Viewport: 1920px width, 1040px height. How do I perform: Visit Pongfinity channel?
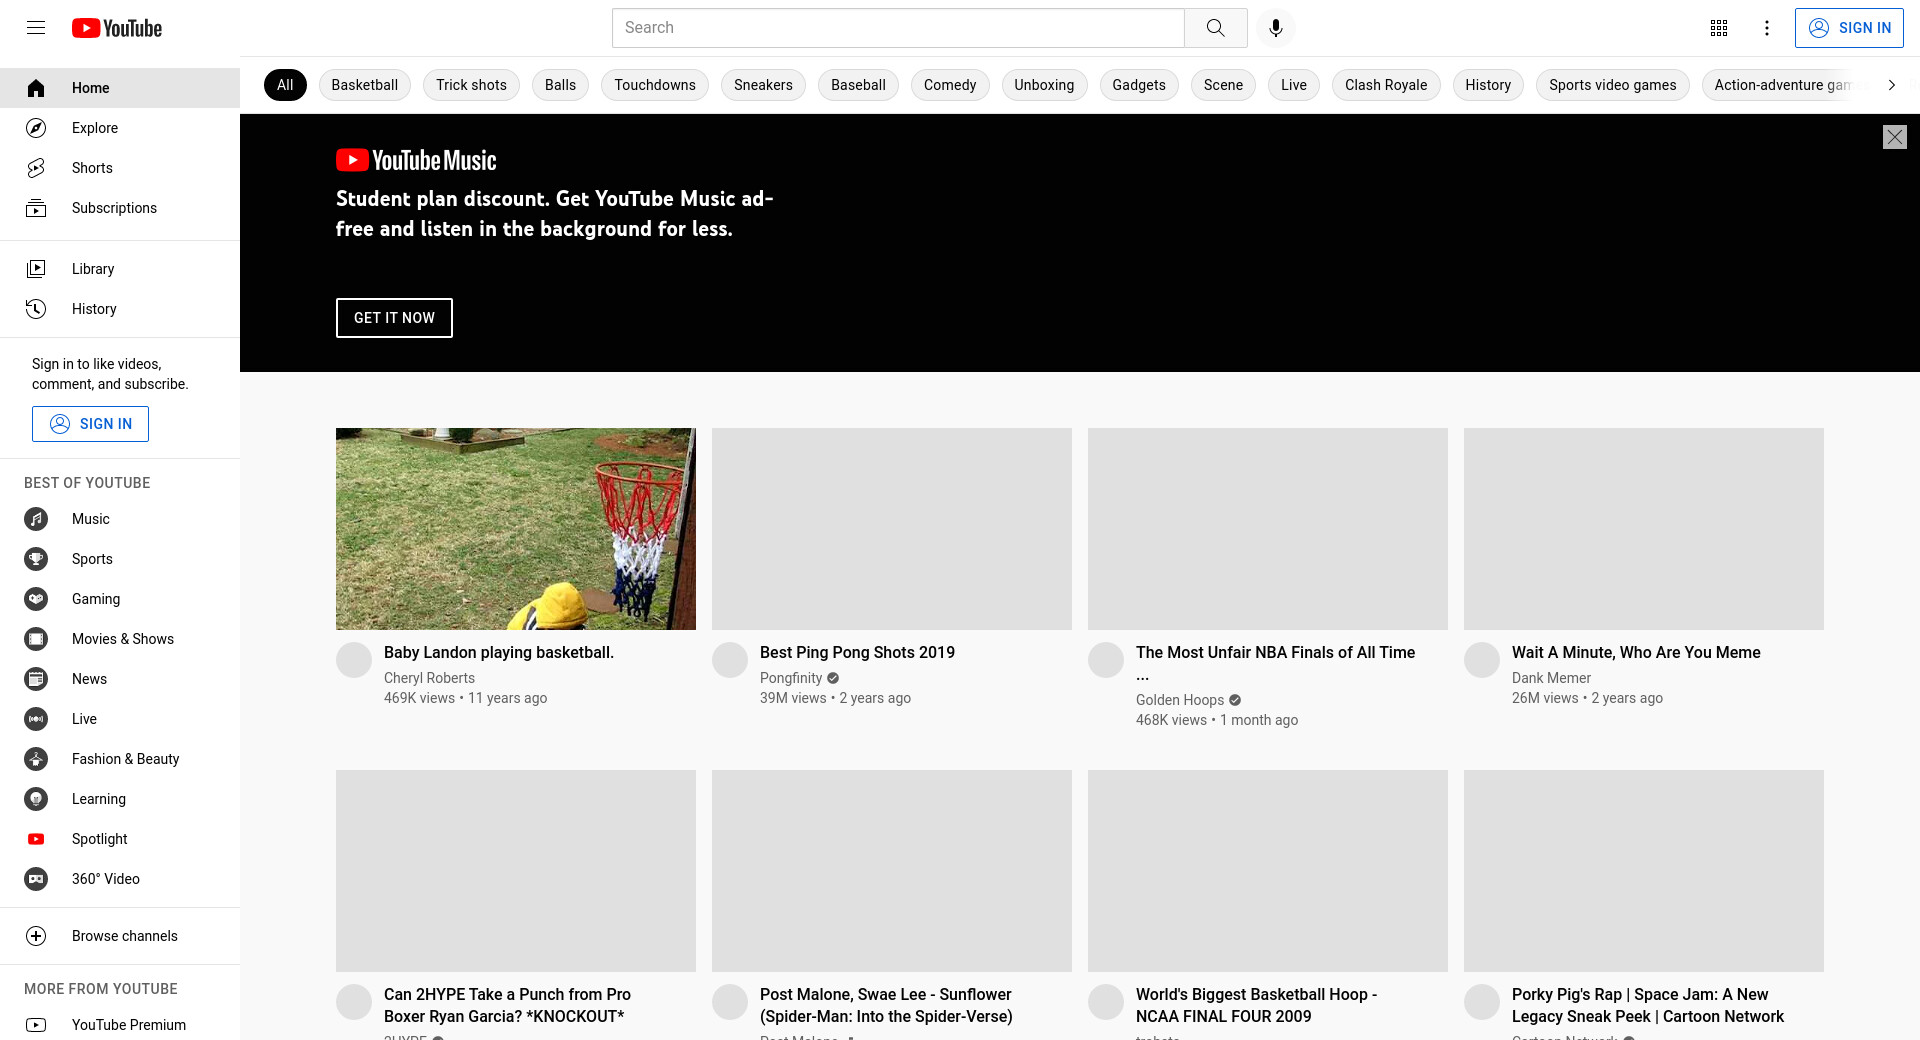791,678
